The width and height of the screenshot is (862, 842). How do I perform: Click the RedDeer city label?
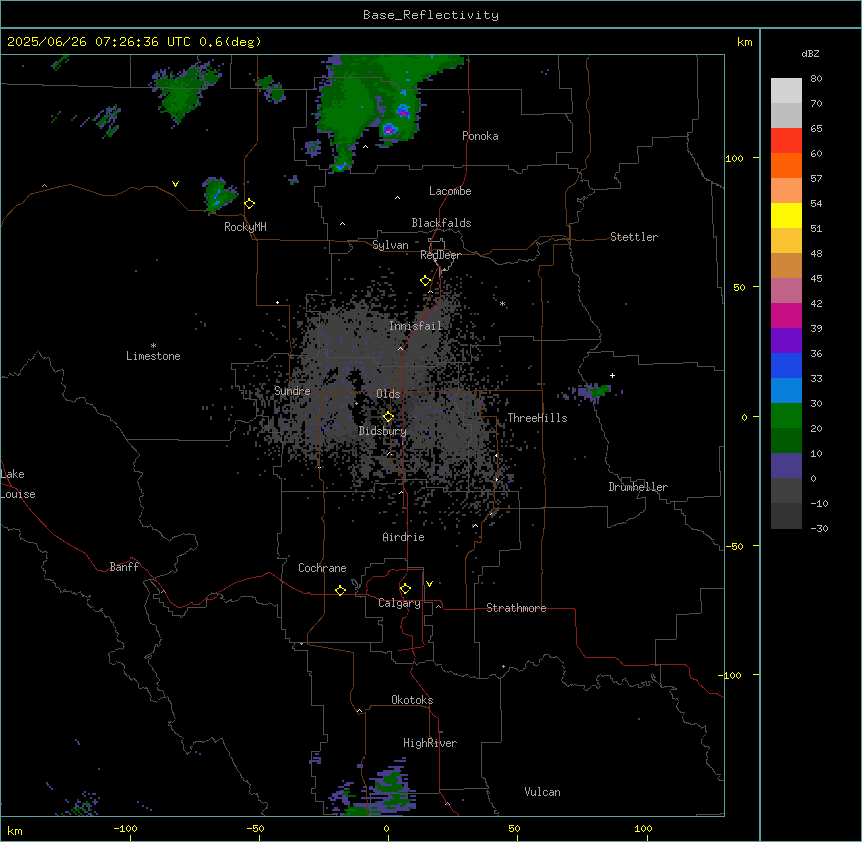[x=440, y=255]
